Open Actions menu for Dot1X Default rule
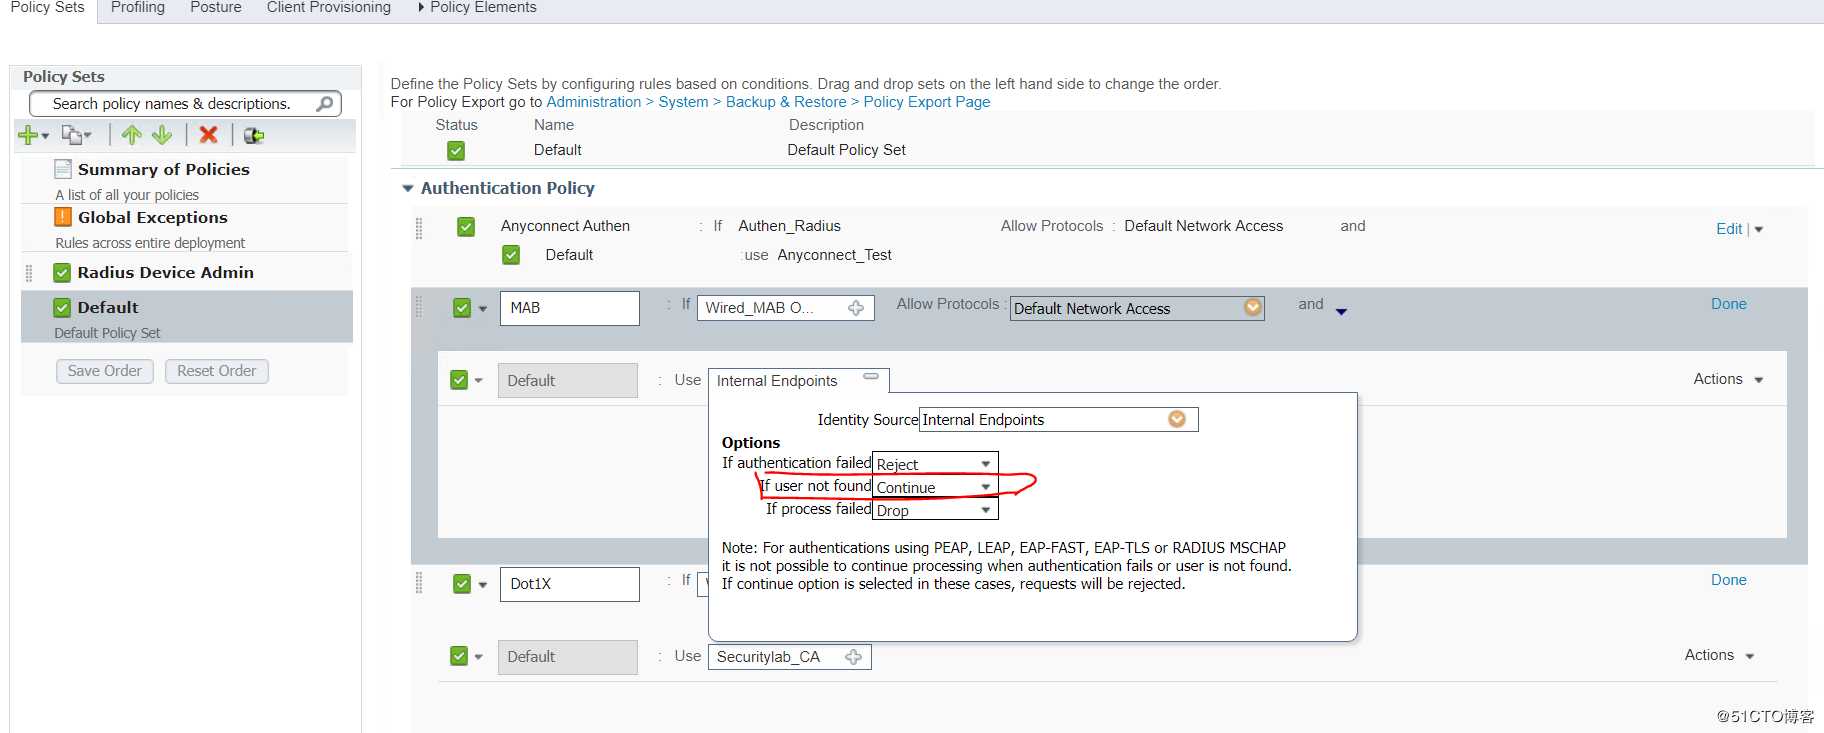The width and height of the screenshot is (1824, 733). tap(1720, 655)
